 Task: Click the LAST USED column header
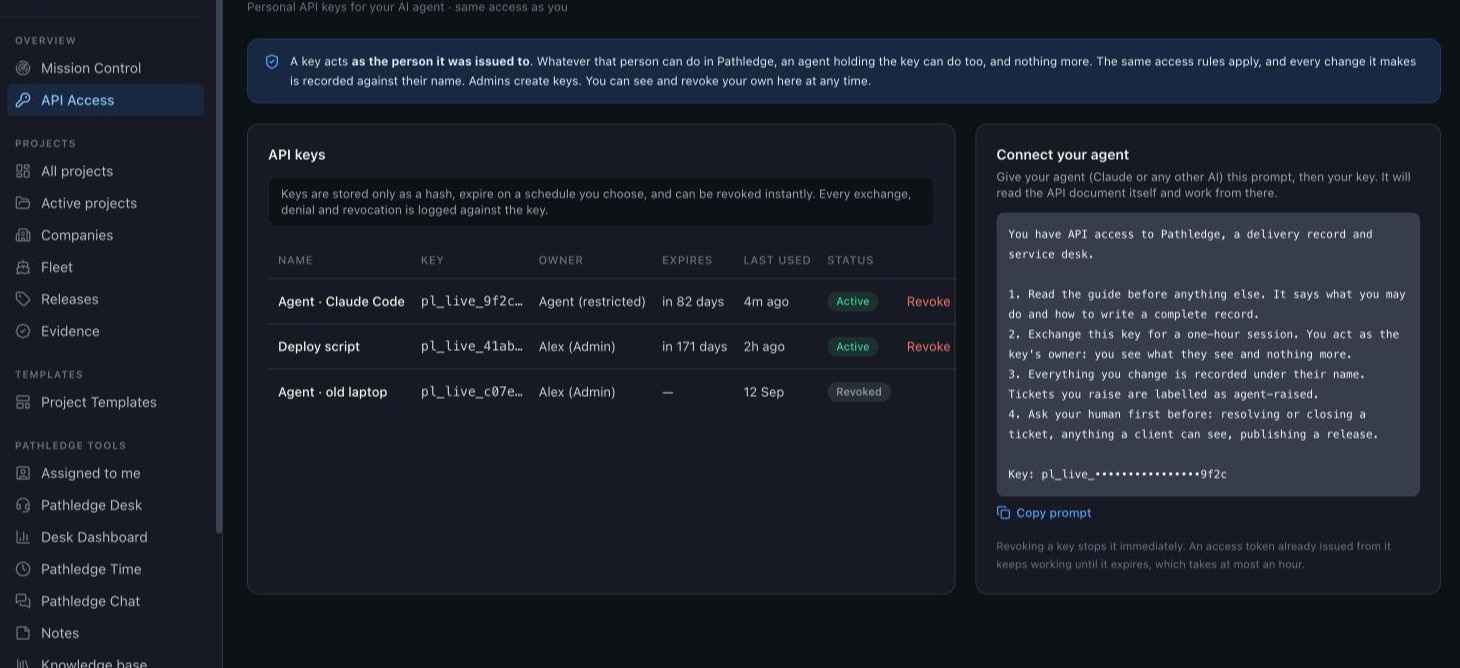(777, 260)
